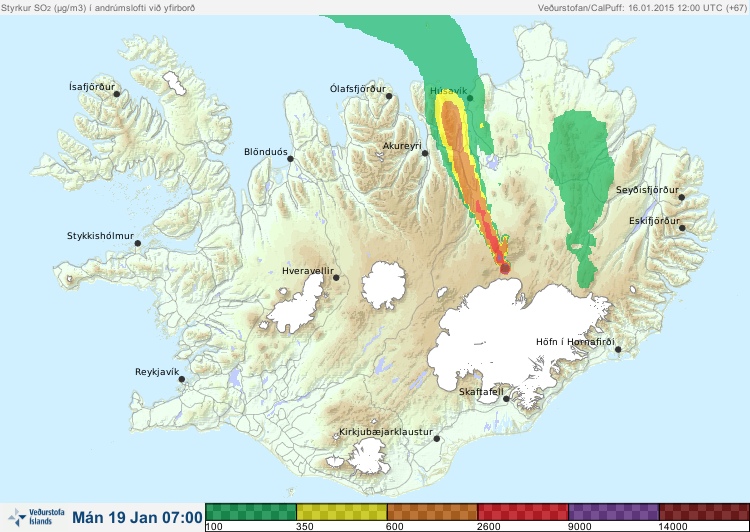Click the 'Ísafjörður' label
Viewport: 750px width, 532px height.
coord(92,87)
